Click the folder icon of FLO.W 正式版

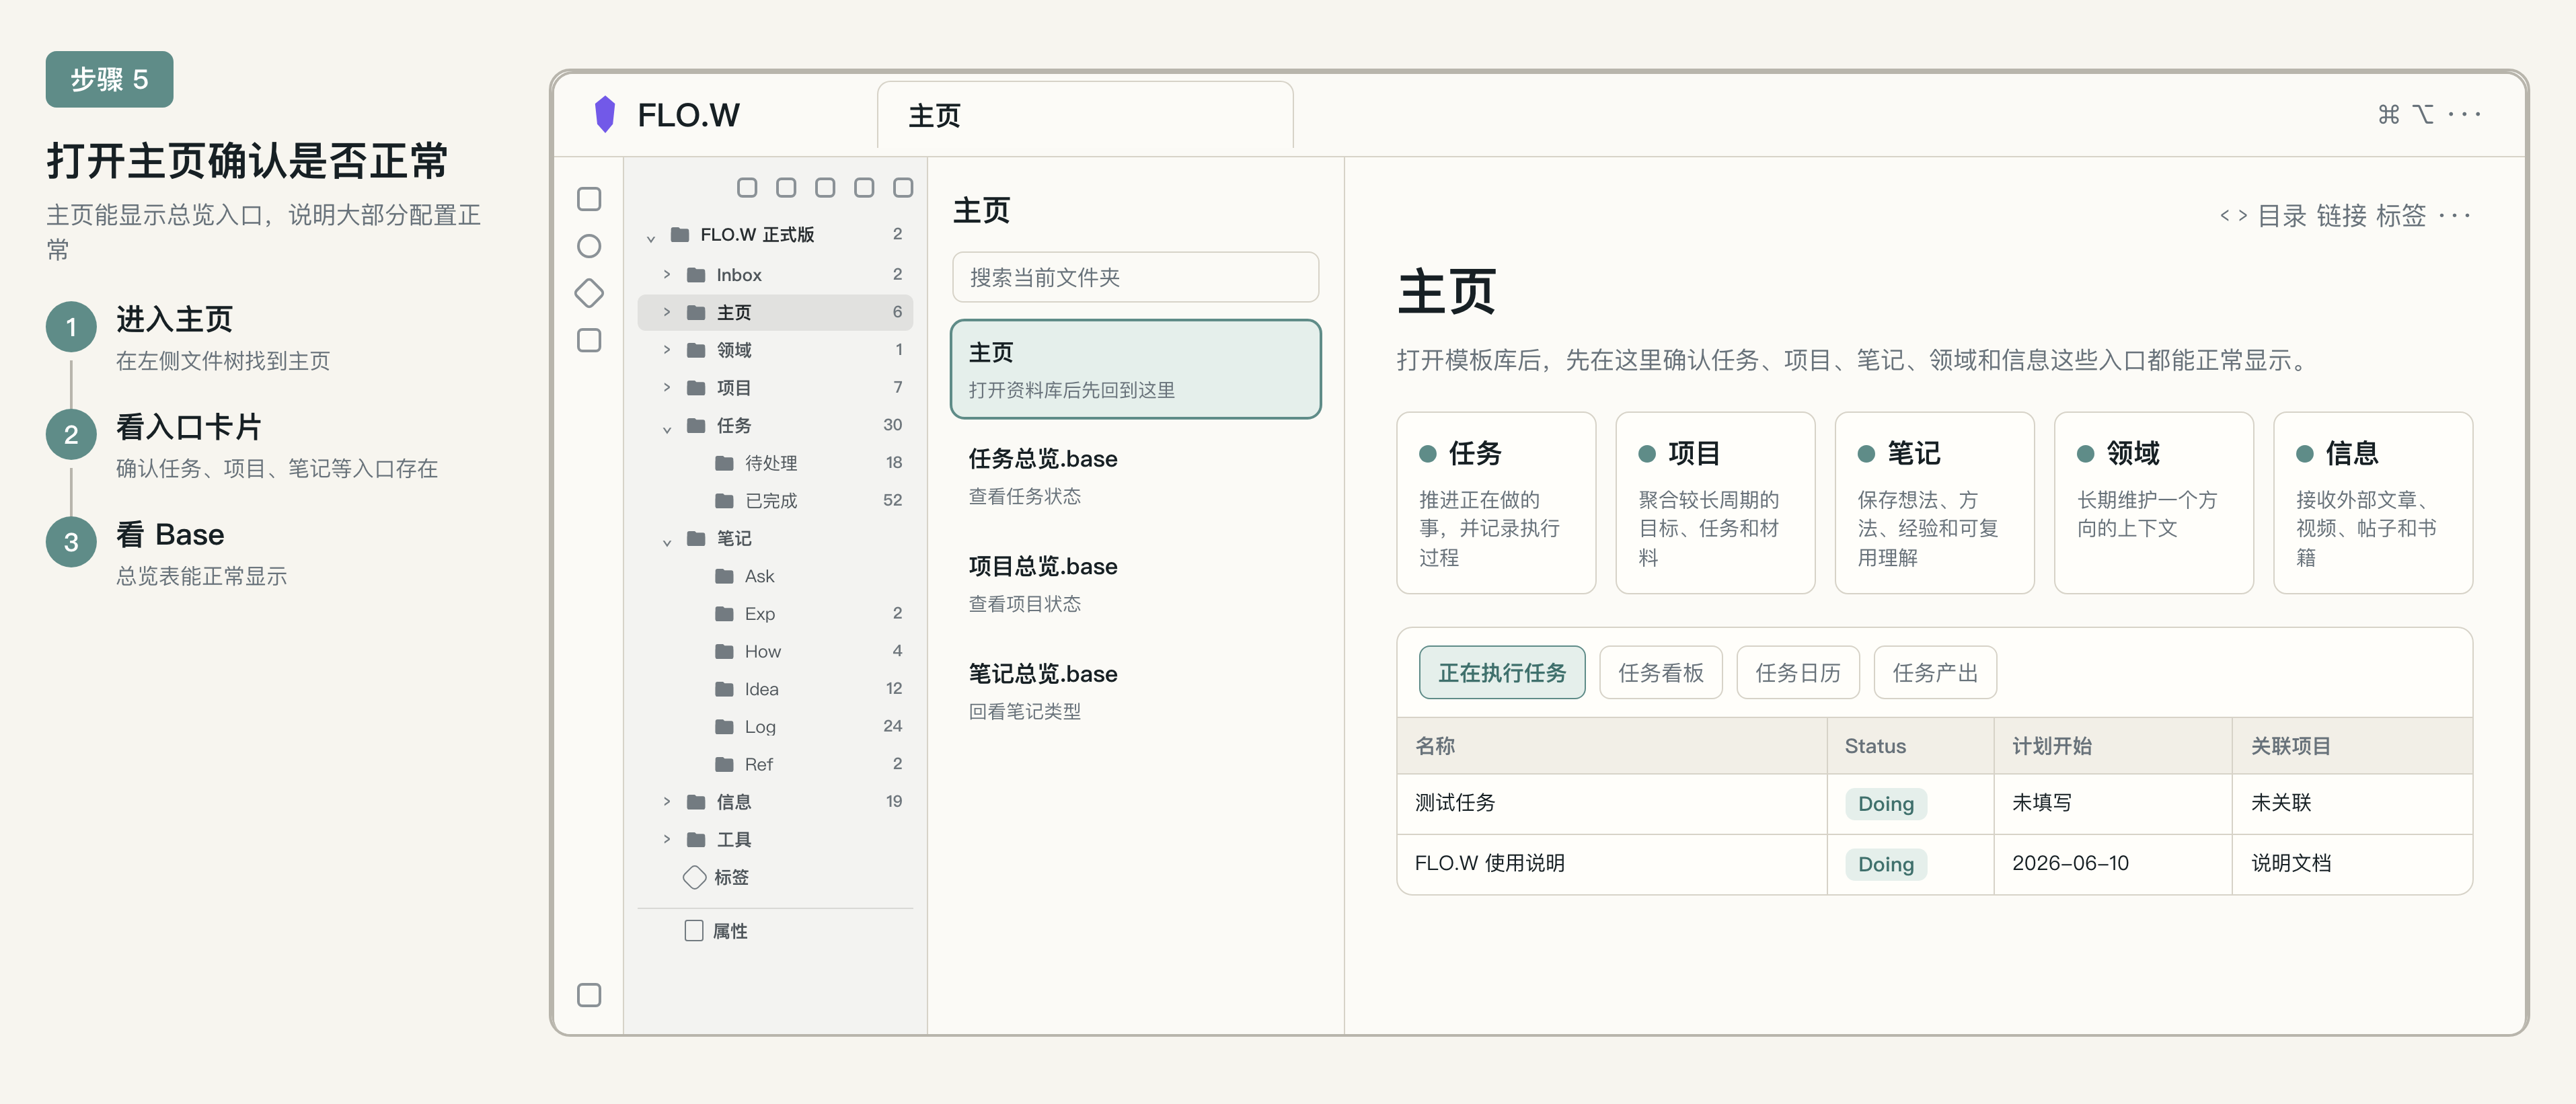[680, 234]
